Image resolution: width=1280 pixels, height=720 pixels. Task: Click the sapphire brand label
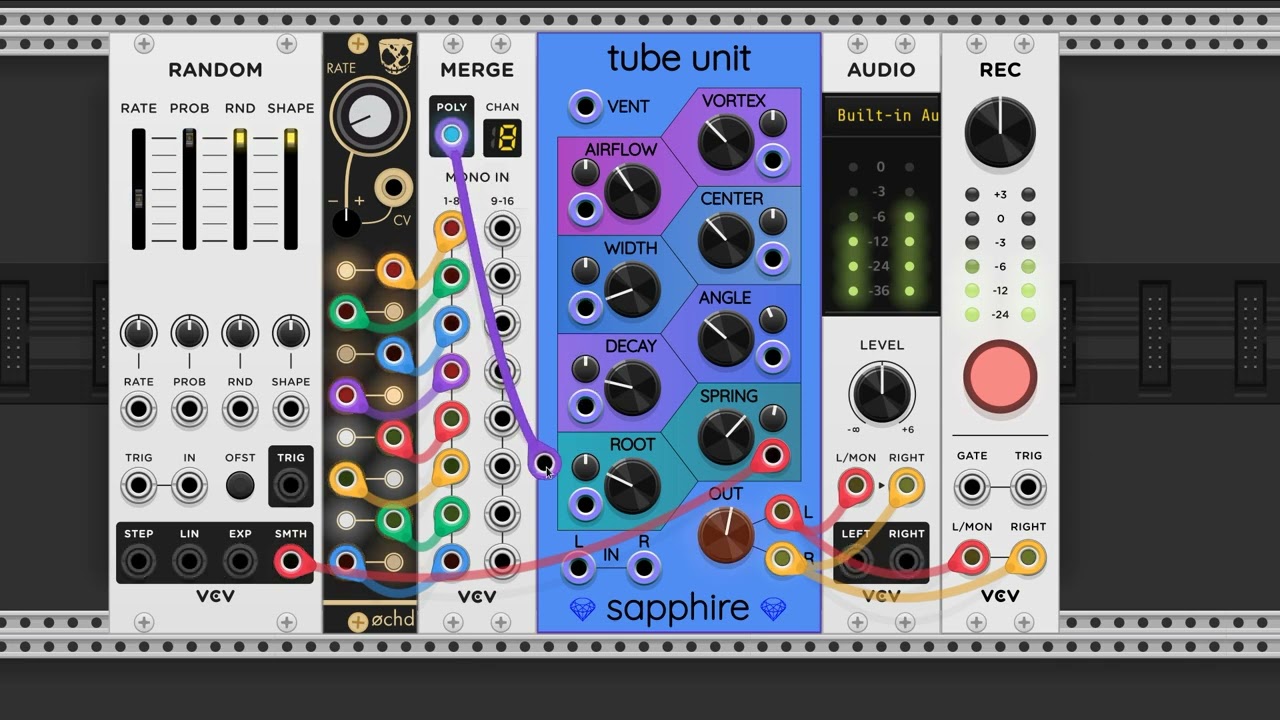pyautogui.click(x=677, y=608)
